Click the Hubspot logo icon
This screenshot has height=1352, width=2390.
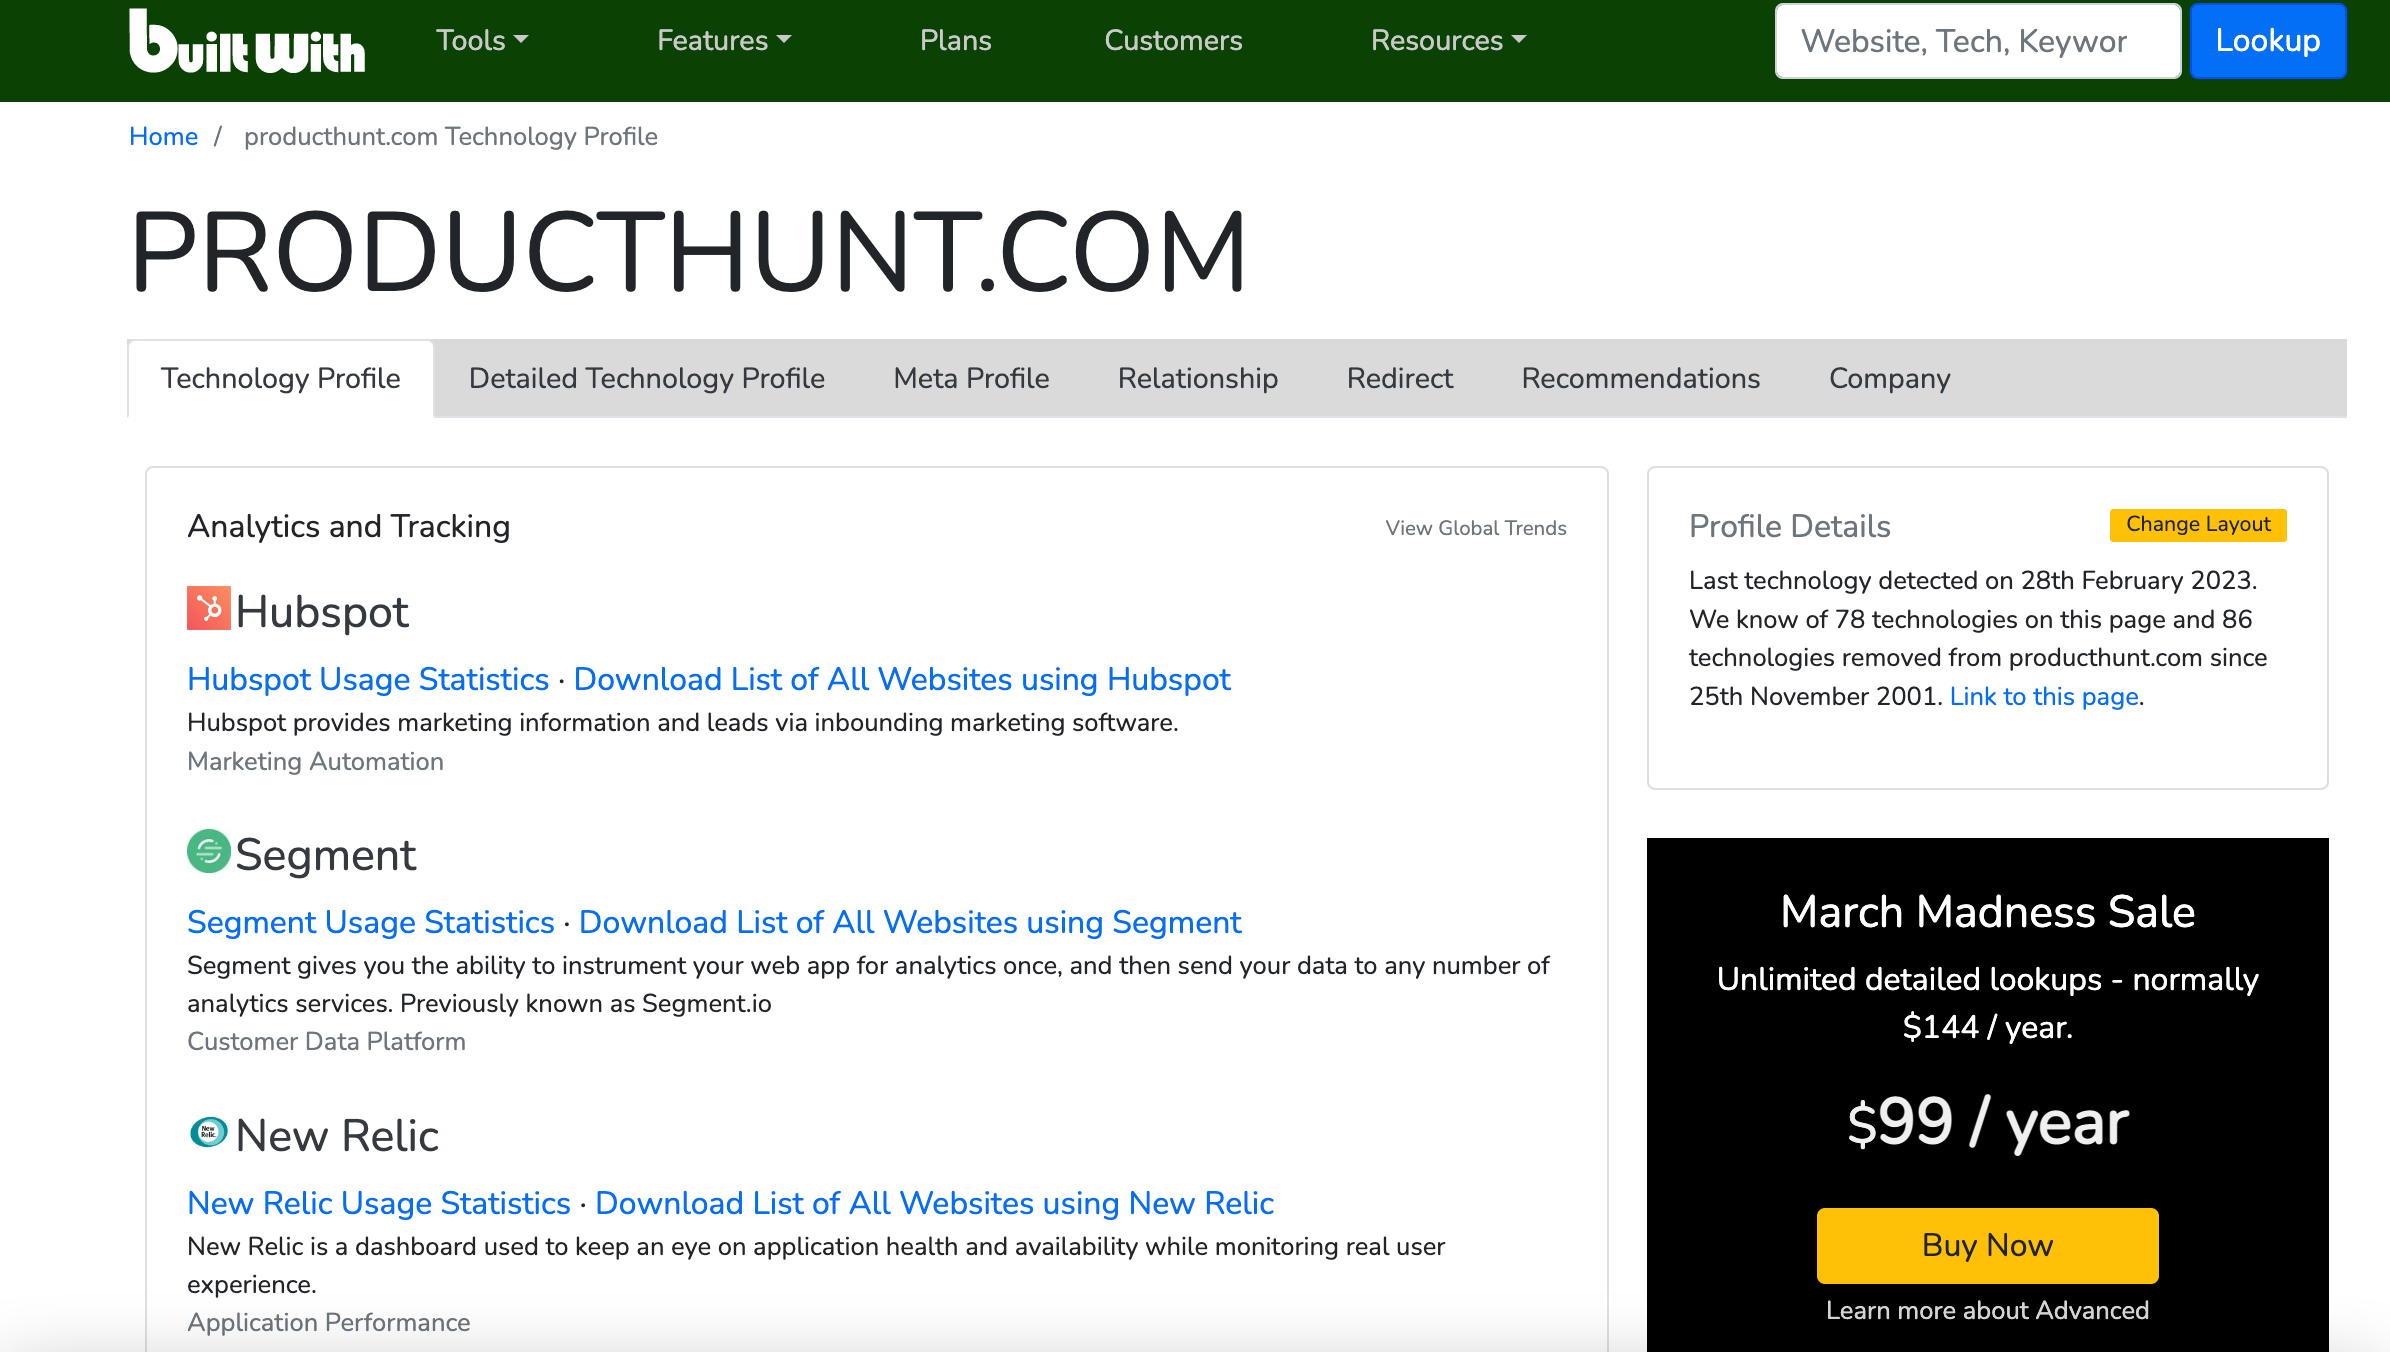208,609
